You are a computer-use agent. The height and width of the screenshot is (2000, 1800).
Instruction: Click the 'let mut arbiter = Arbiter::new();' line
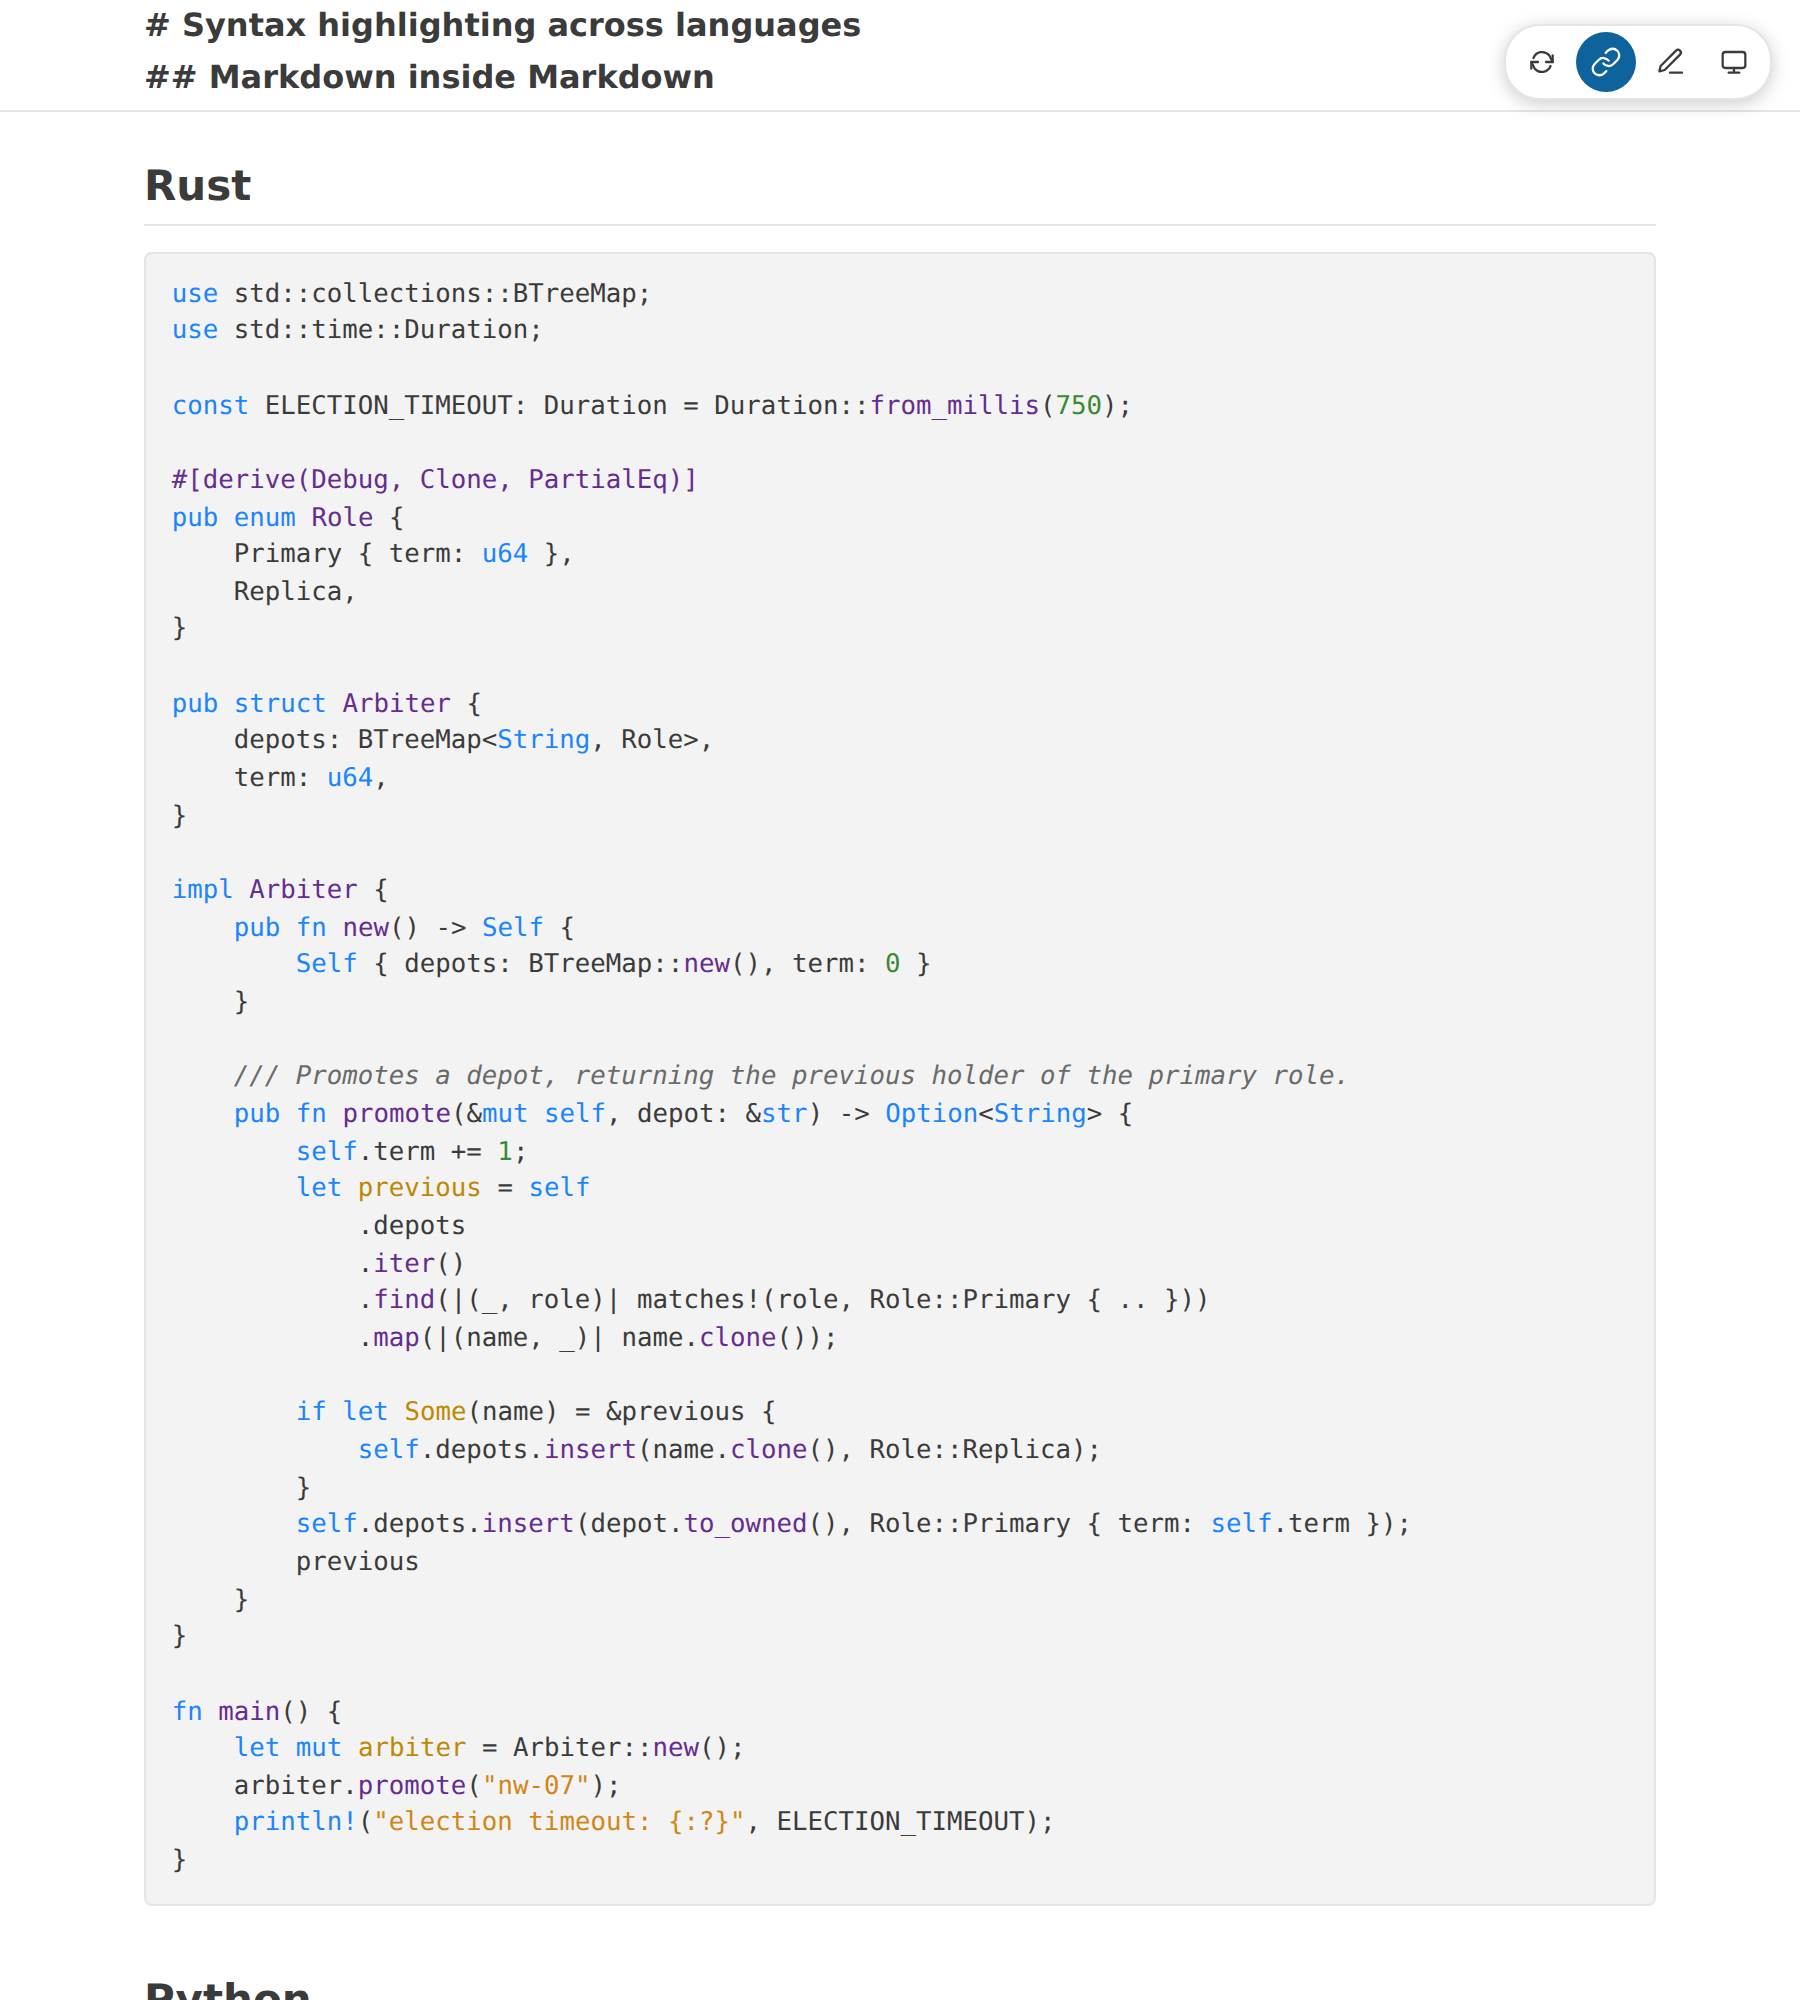(489, 1747)
